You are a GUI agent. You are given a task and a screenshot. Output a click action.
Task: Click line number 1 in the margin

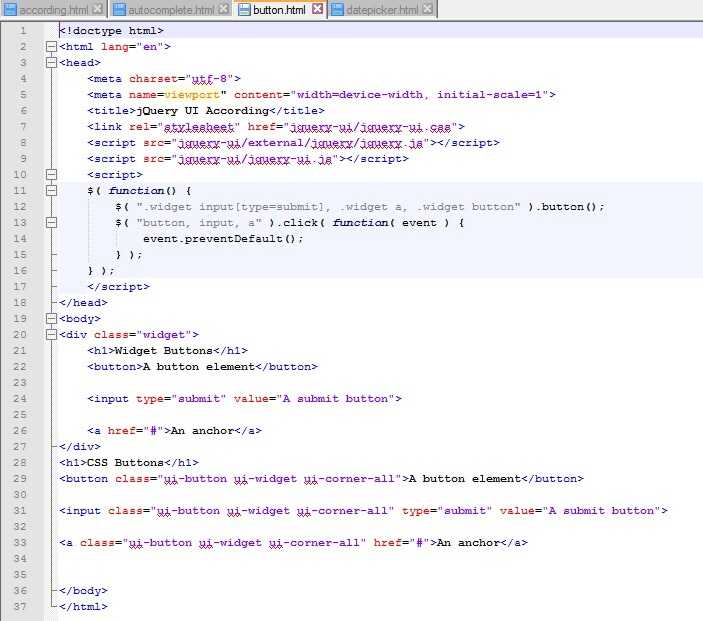tap(23, 30)
